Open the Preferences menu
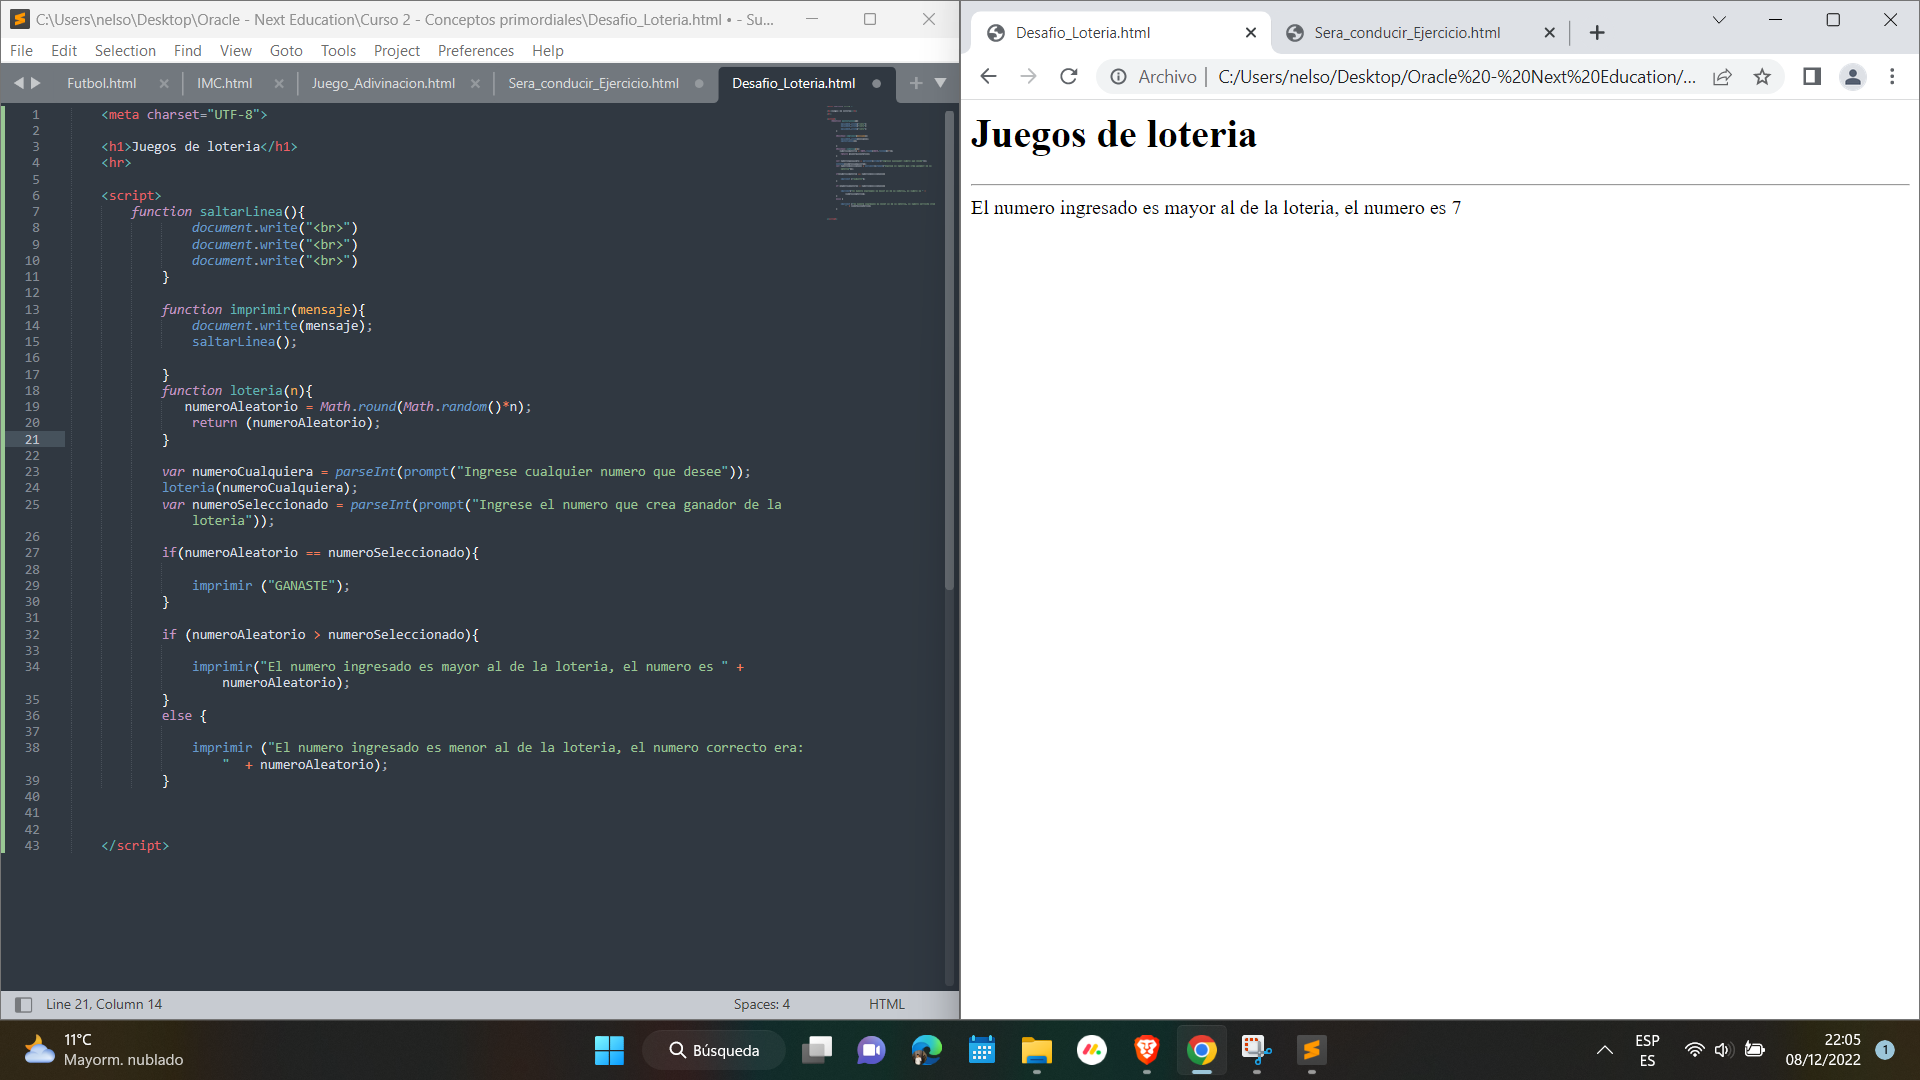The image size is (1920, 1080). tap(476, 50)
